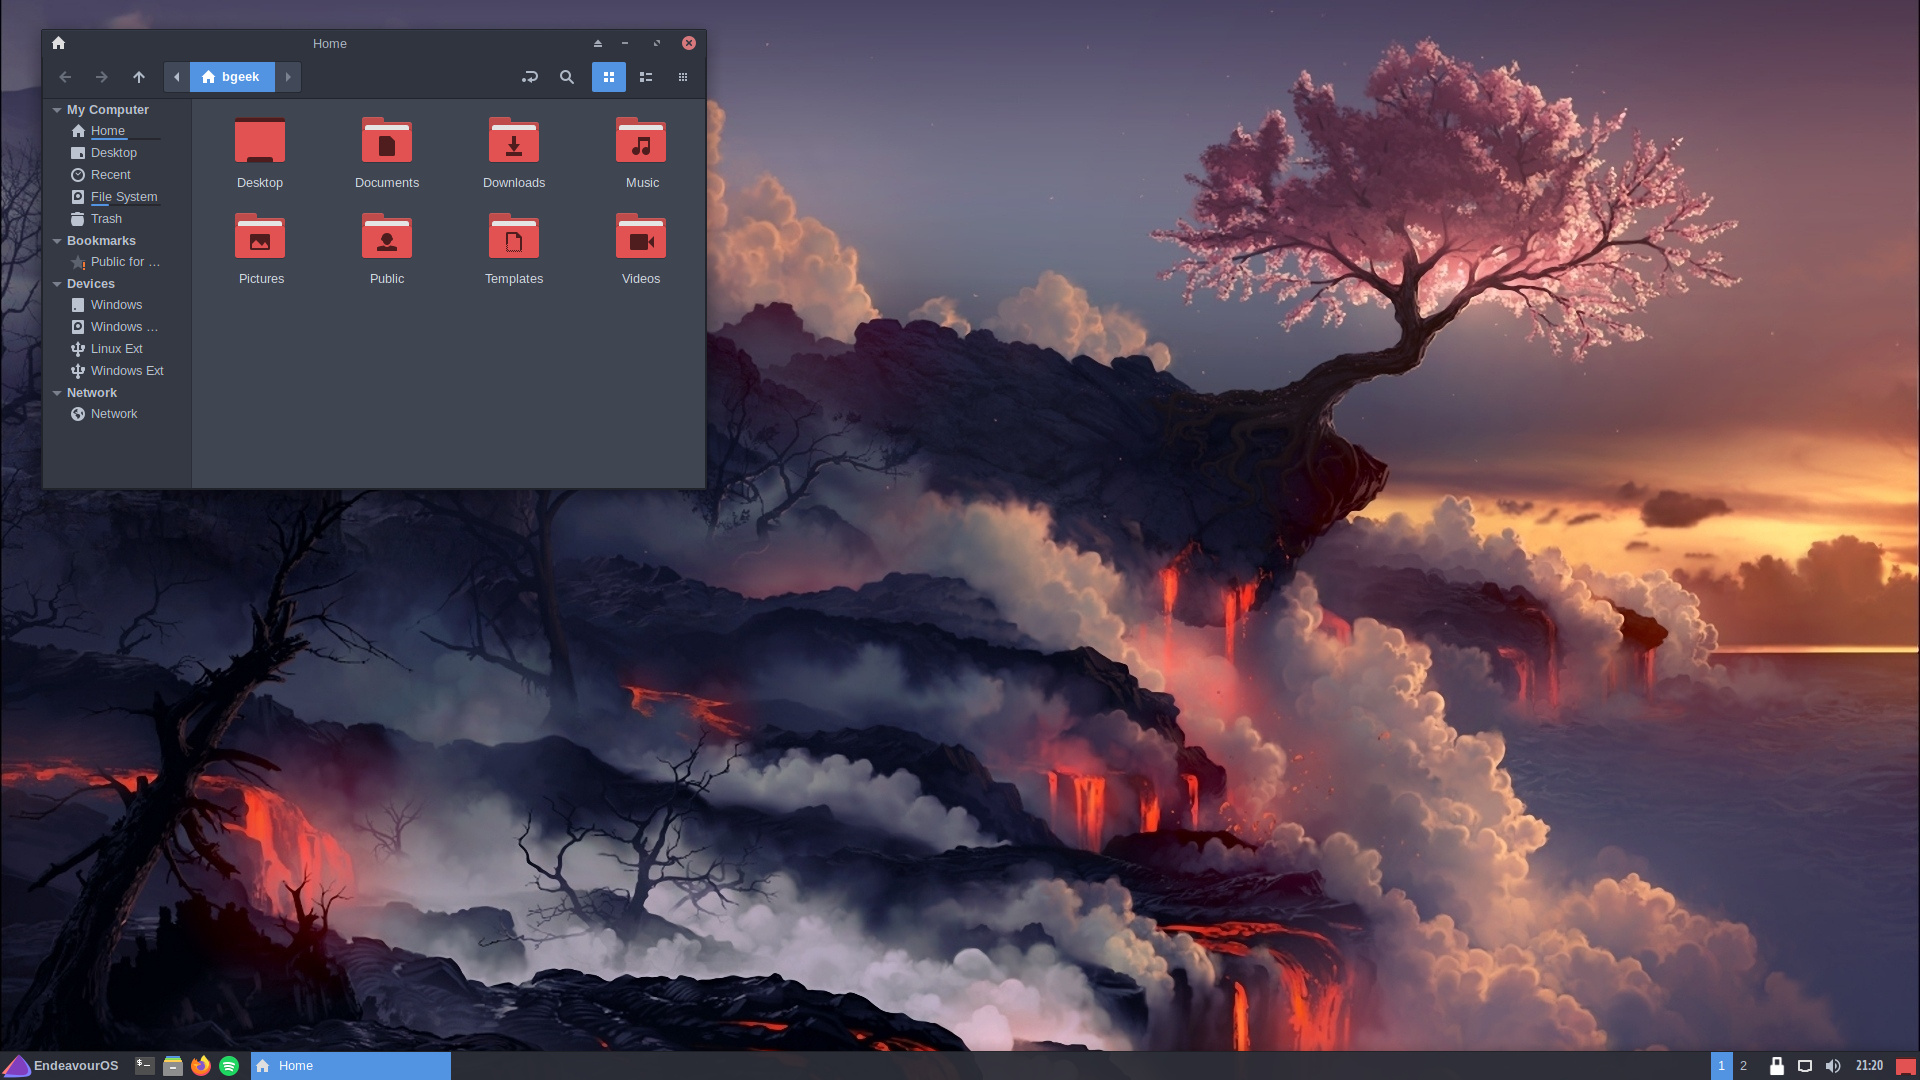Open Spotify from the panel
The image size is (1920, 1080).
tap(229, 1066)
